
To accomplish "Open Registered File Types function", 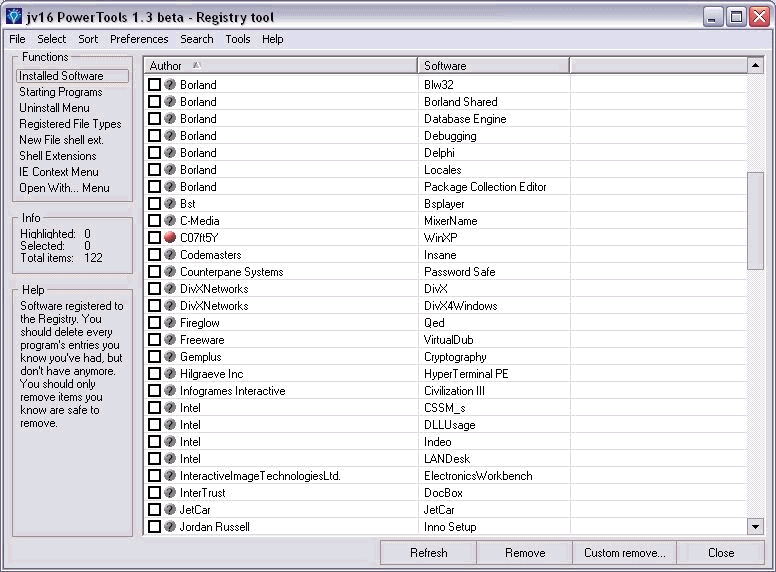I will (x=70, y=124).
